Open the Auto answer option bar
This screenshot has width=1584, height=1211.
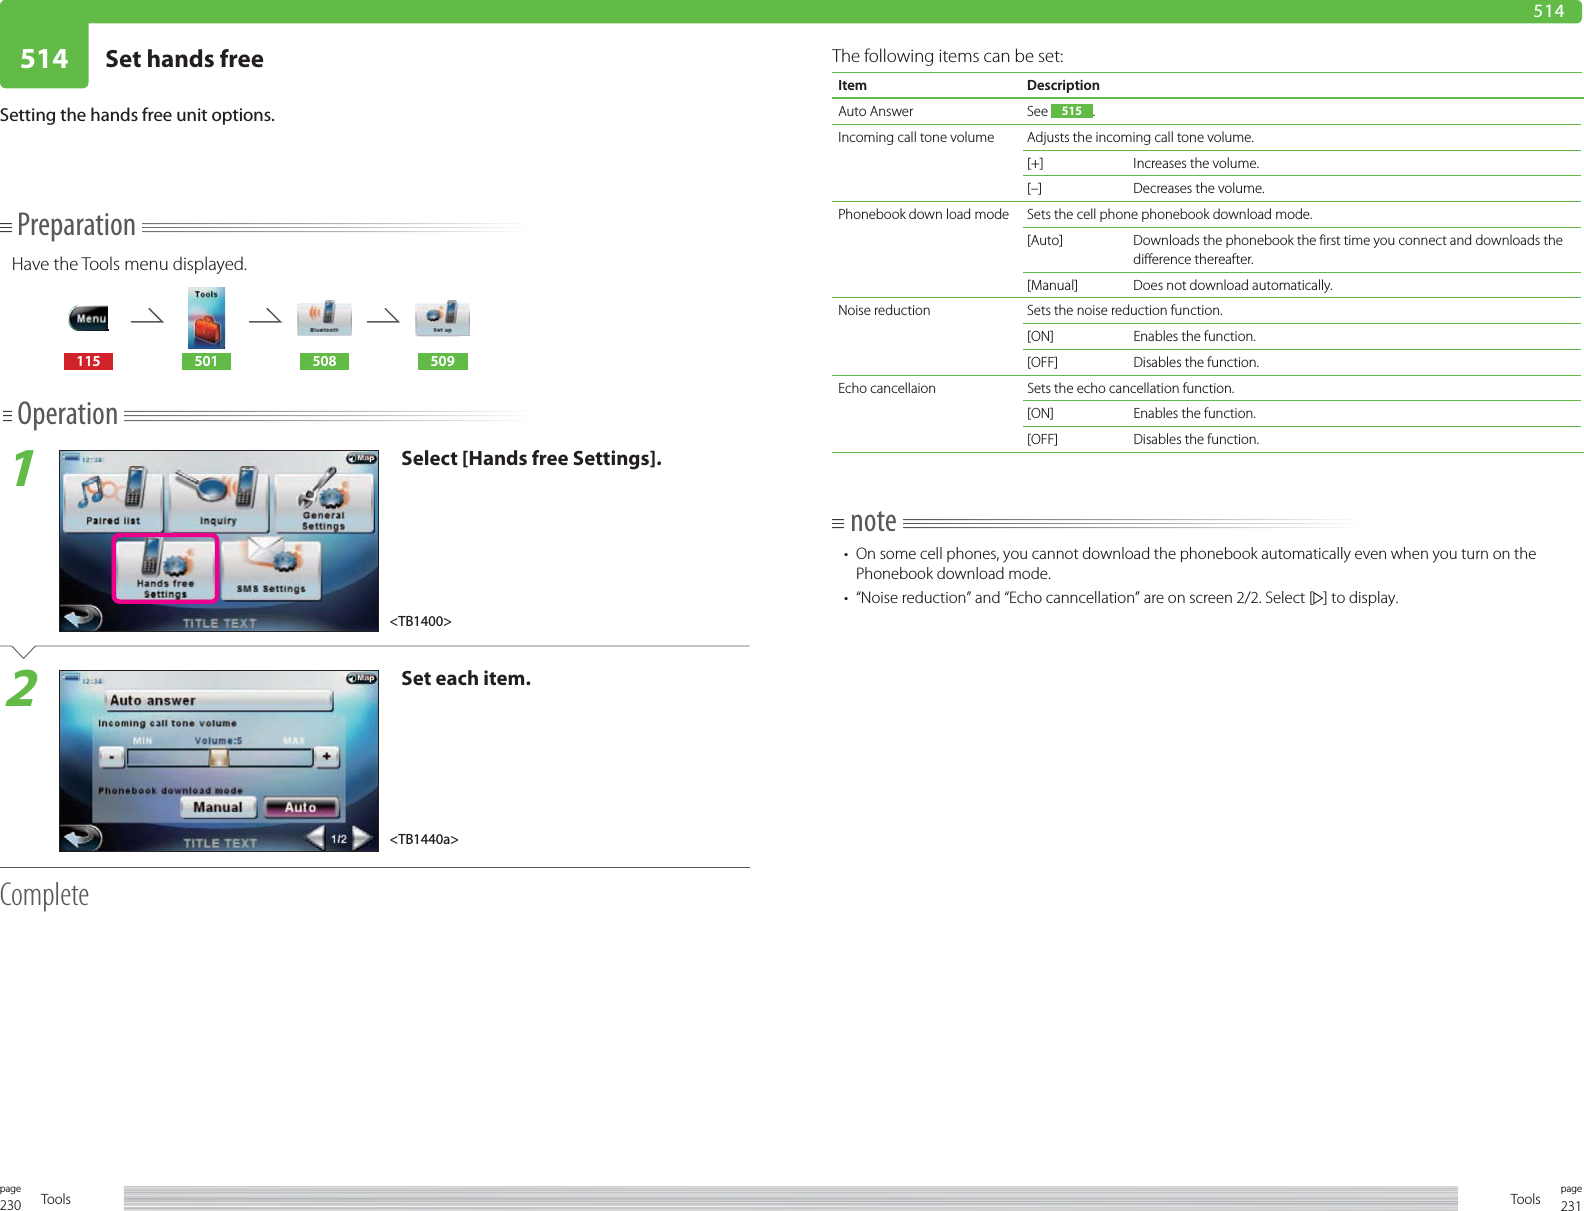point(219,701)
